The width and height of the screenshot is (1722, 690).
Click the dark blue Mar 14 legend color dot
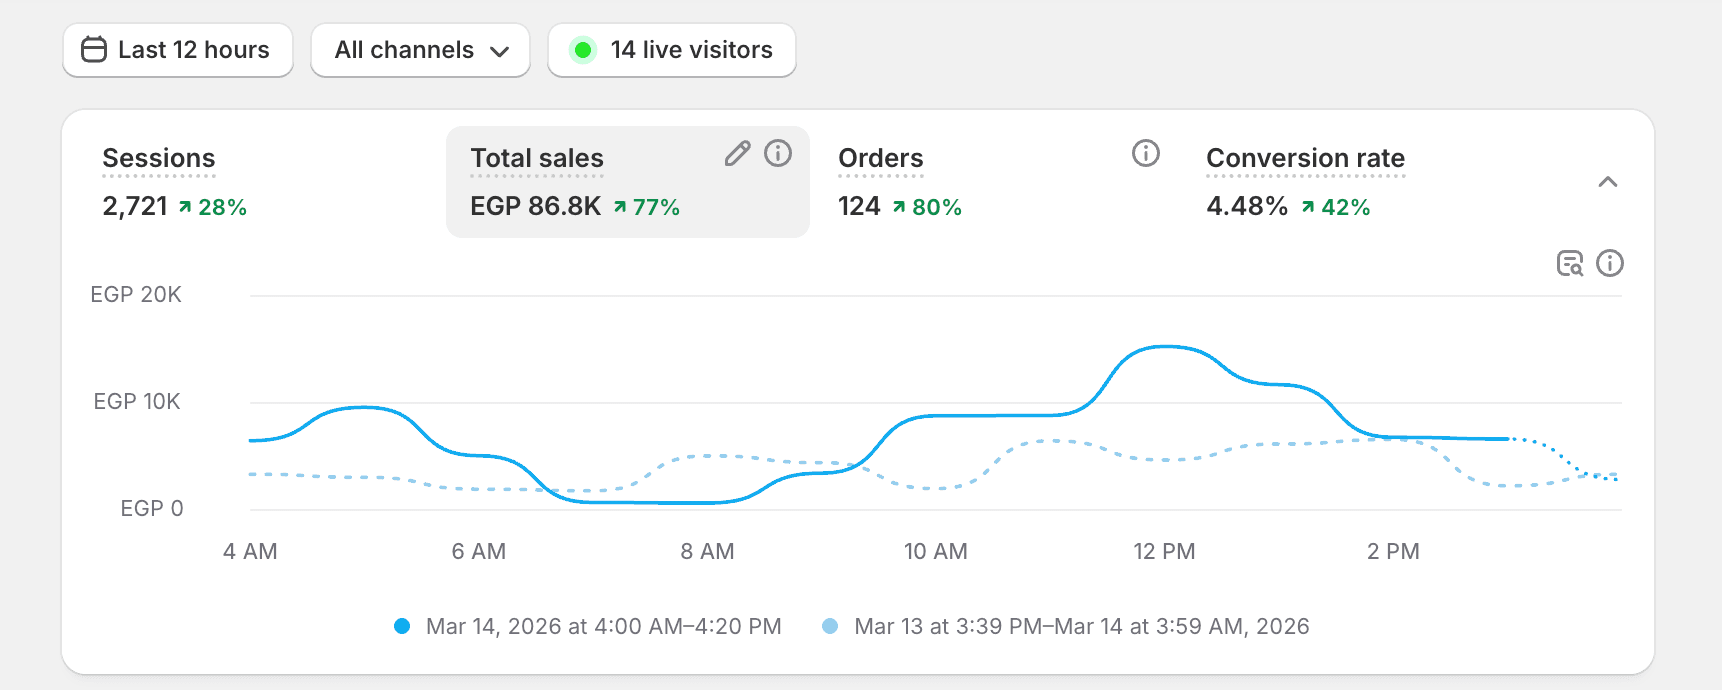tap(402, 626)
